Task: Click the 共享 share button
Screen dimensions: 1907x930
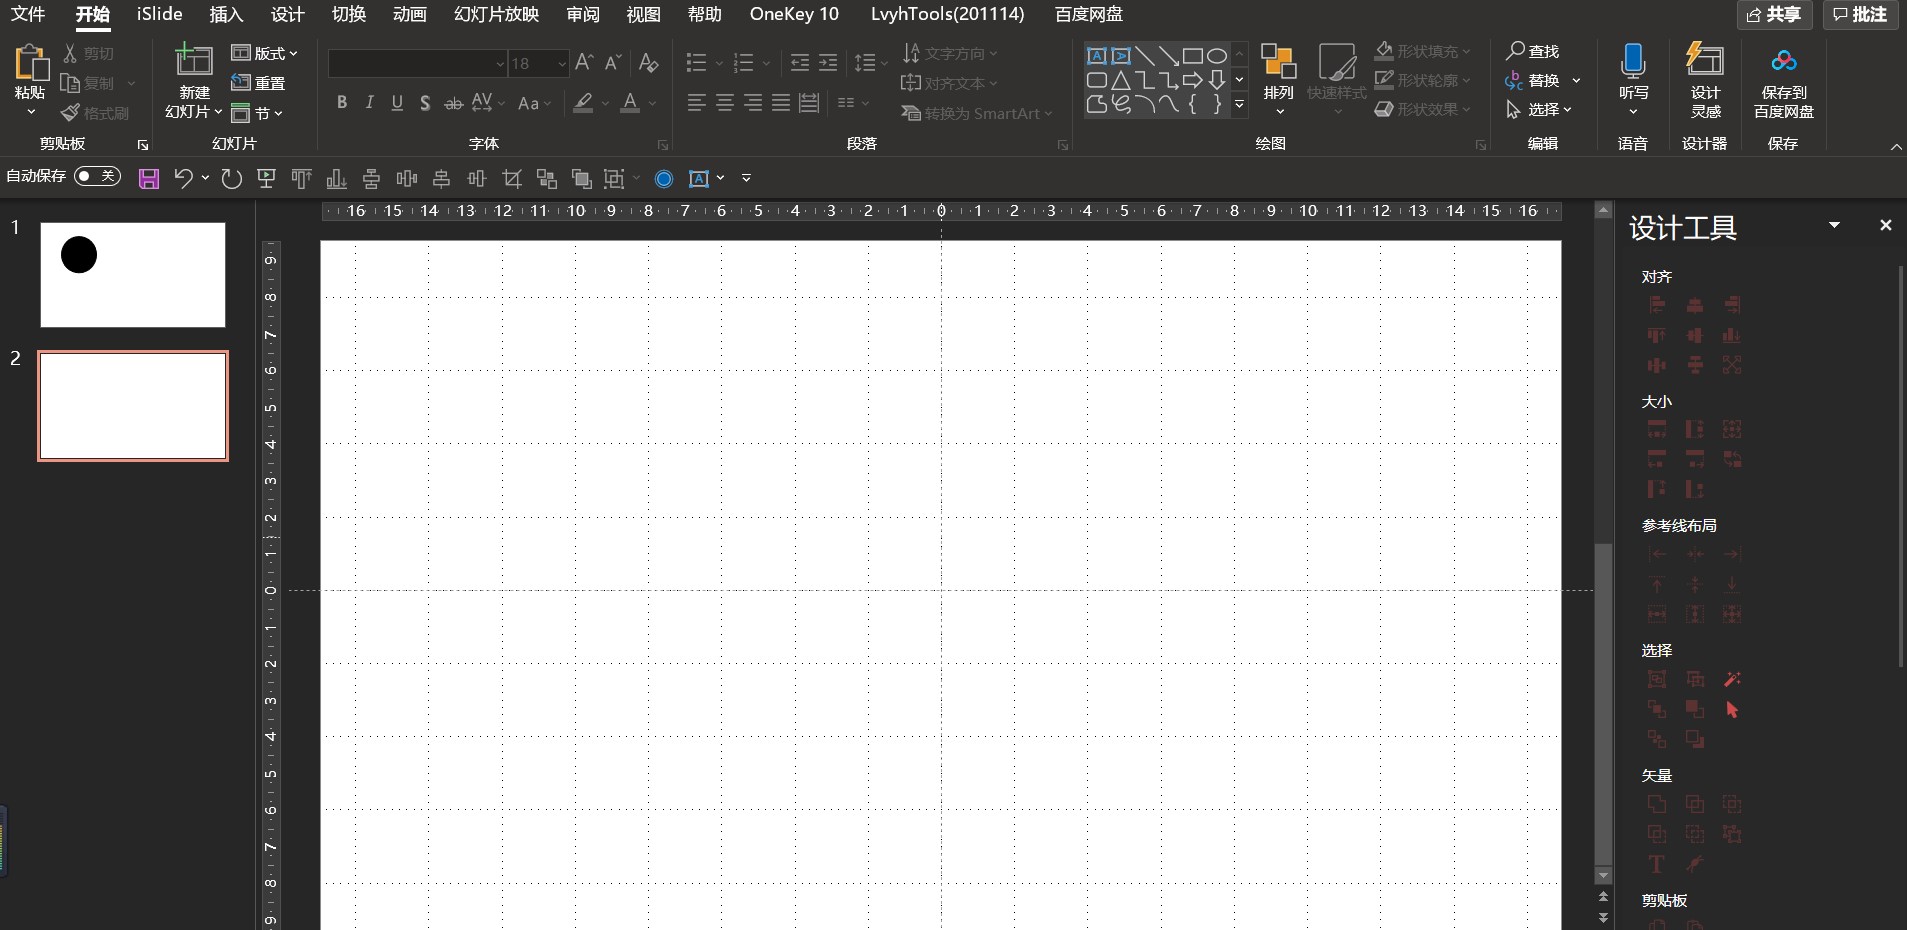Action: pos(1774,14)
